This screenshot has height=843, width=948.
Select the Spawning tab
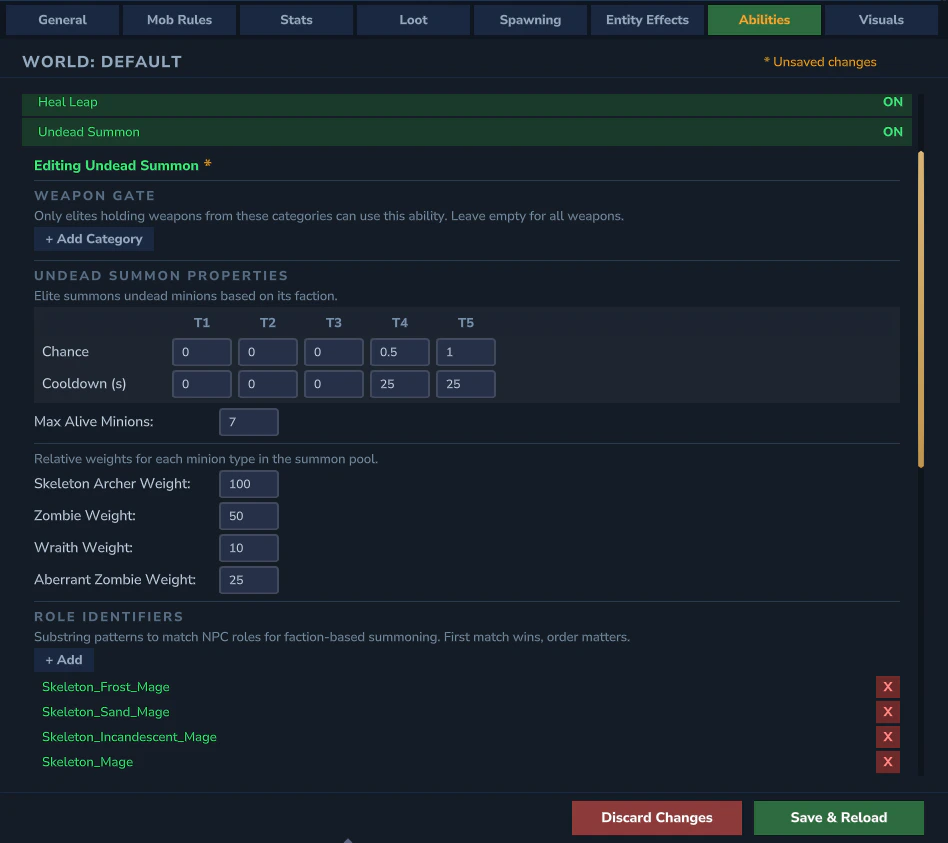coord(530,20)
